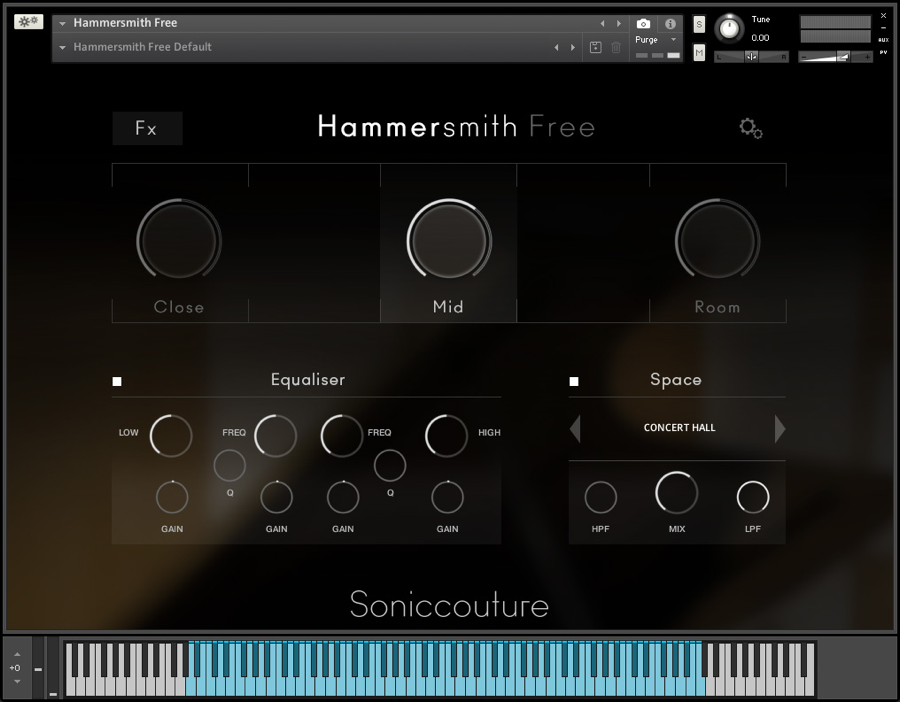This screenshot has width=900, height=702.
Task: Select next reverb space with right arrow
Action: coord(779,429)
